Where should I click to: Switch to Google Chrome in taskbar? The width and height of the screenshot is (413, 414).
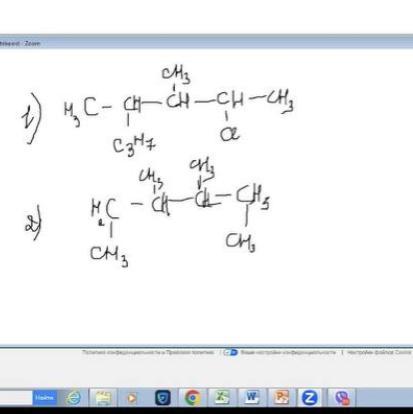coord(192,398)
